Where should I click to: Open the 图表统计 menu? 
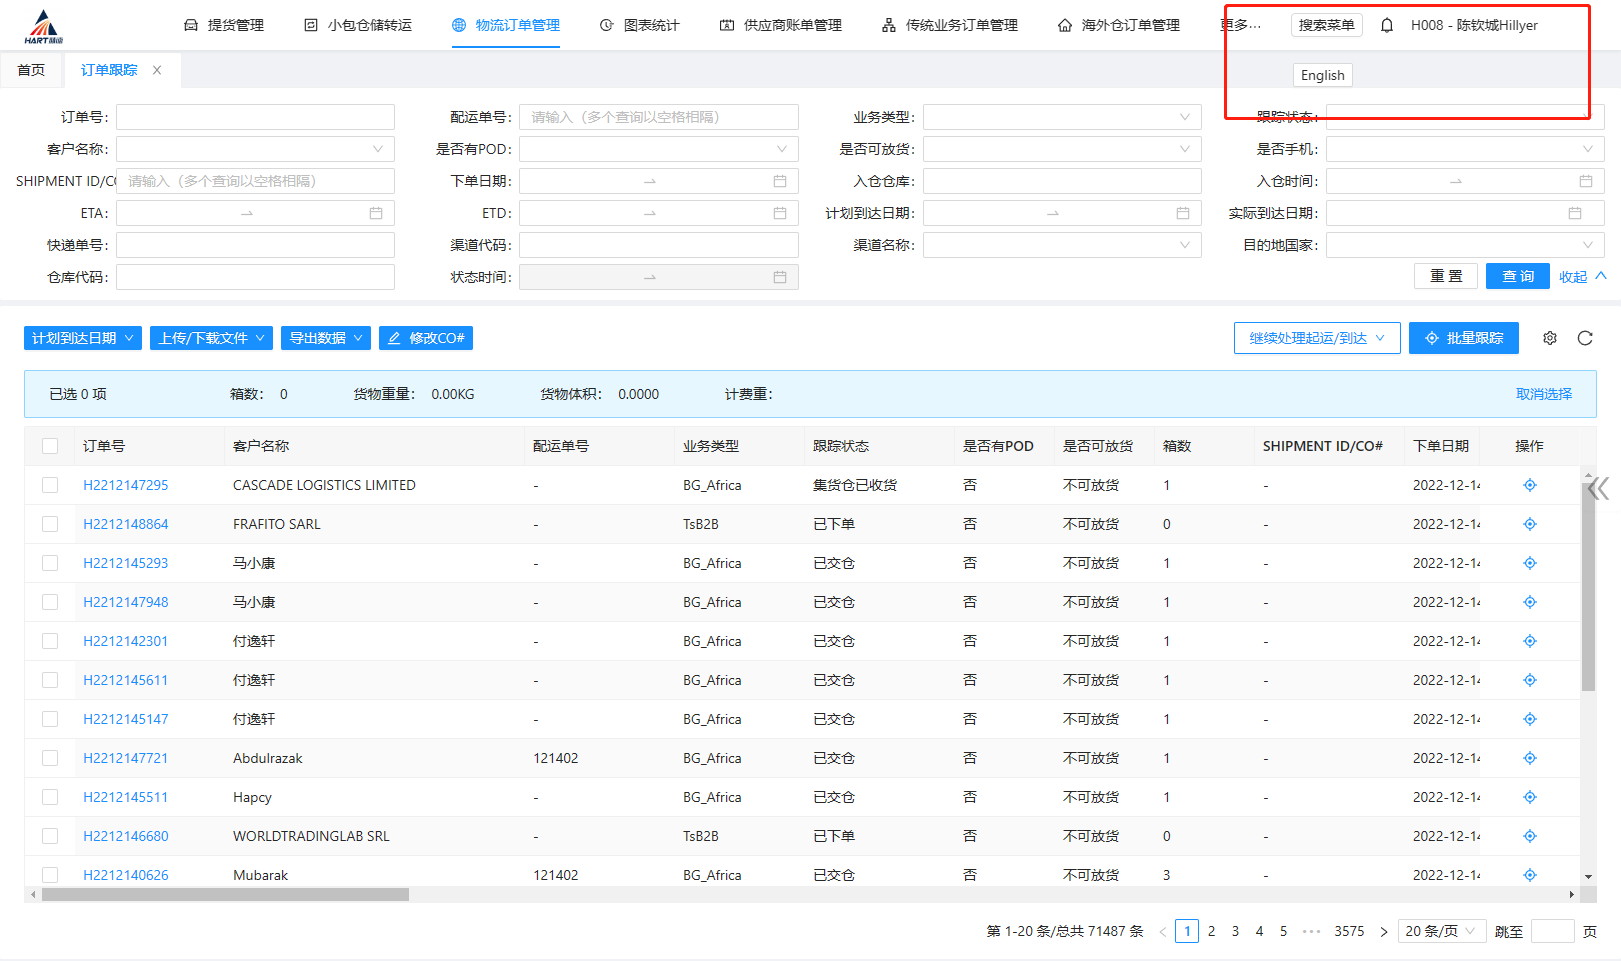640,25
